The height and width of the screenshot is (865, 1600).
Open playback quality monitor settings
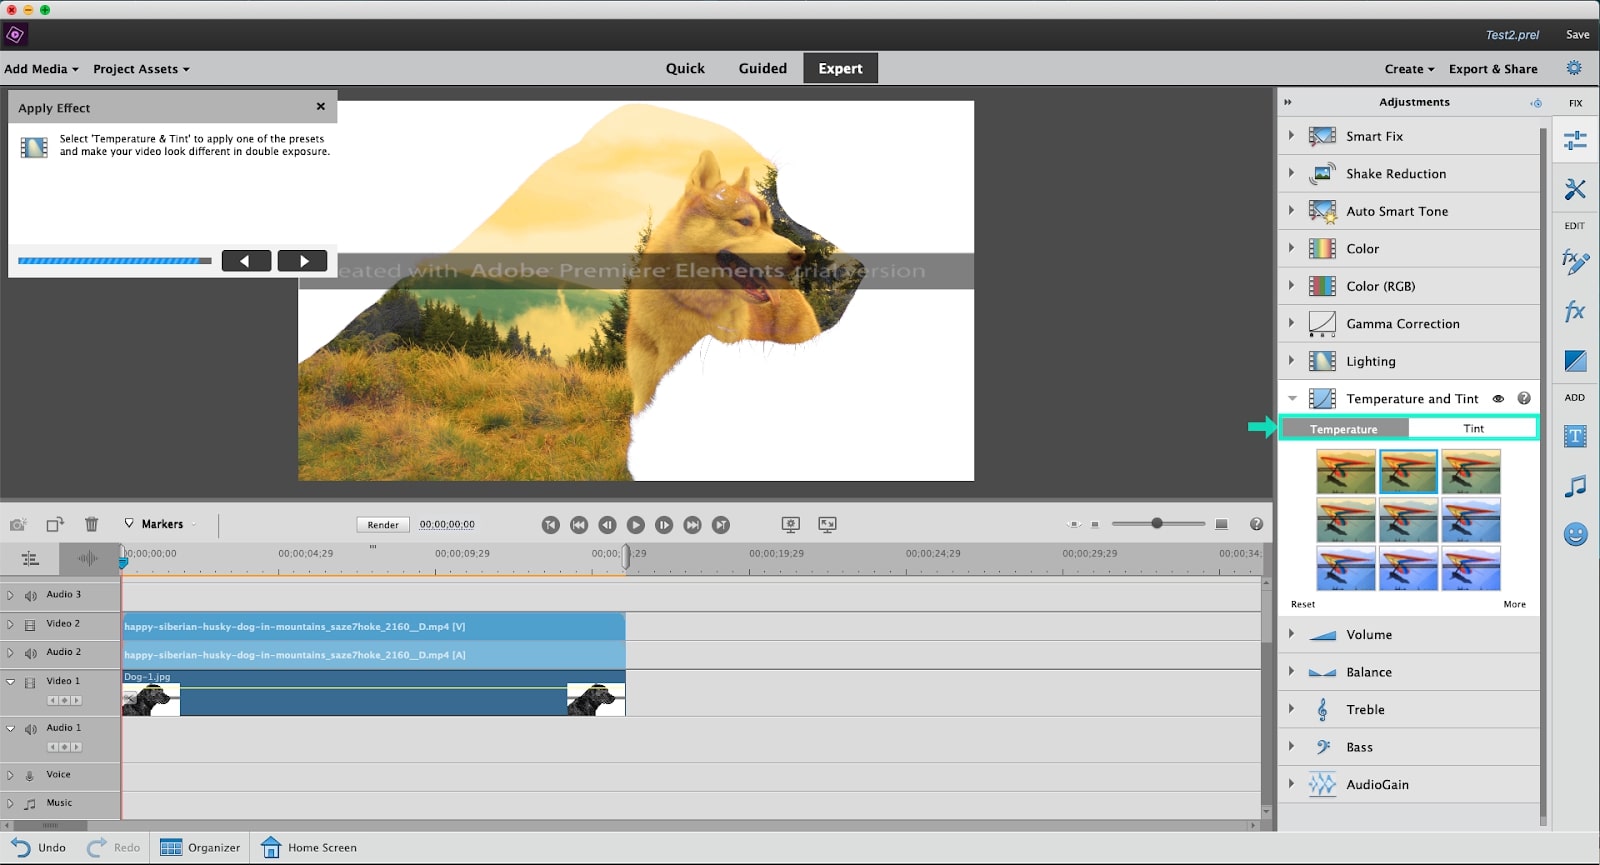pyautogui.click(x=790, y=524)
